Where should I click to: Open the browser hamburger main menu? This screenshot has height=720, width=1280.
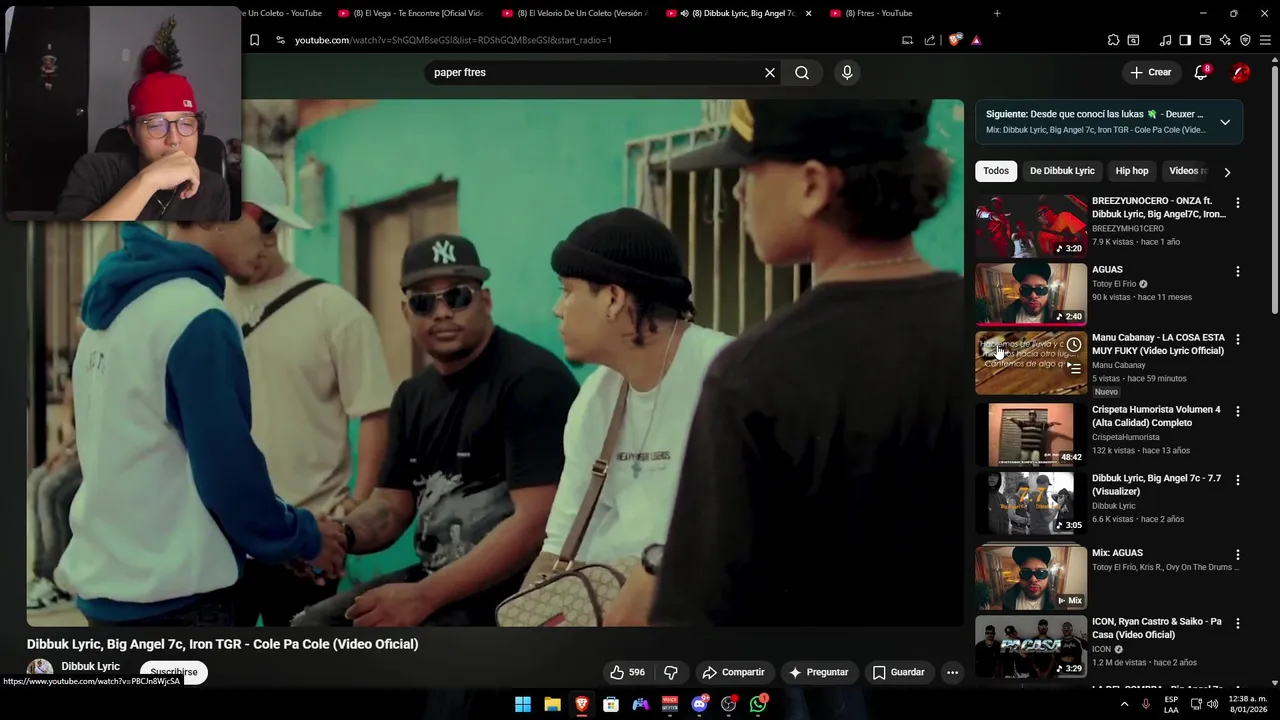[x=1265, y=40]
